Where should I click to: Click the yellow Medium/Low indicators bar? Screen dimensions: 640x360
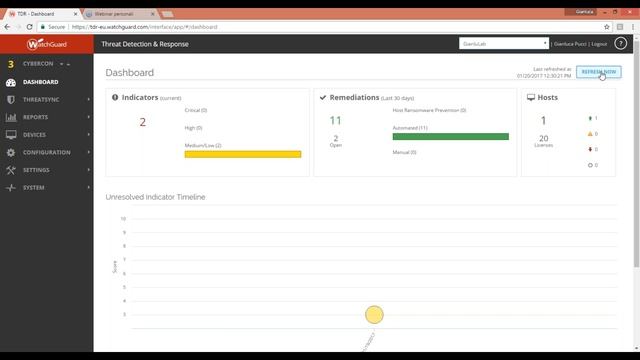click(243, 154)
